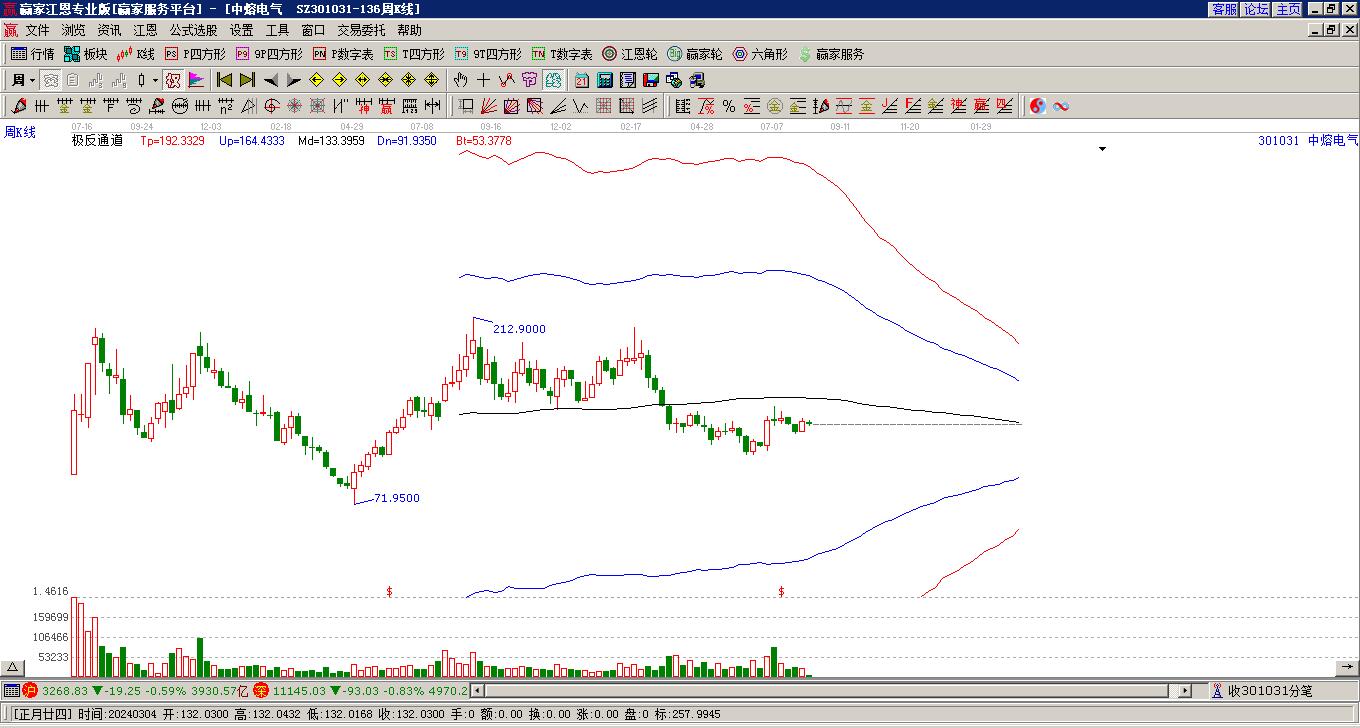This screenshot has height=728, width=1360.
Task: Click the 212.9000 high price label
Action: [519, 329]
